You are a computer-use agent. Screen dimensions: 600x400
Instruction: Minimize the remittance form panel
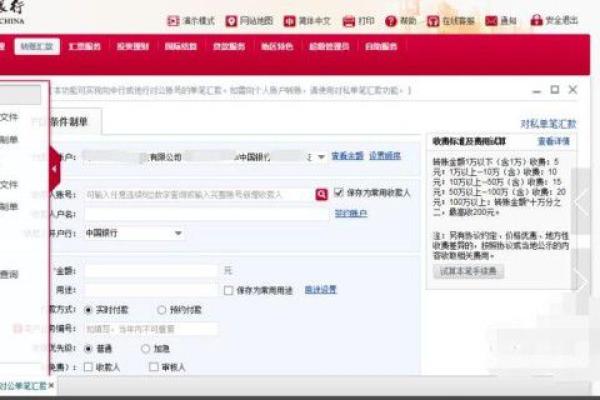pyautogui.click(x=537, y=91)
